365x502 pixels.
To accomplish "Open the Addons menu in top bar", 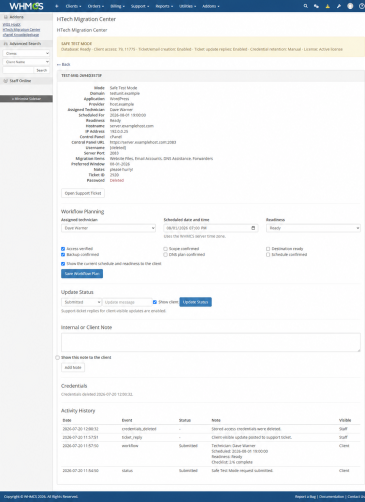I will 211,6.
